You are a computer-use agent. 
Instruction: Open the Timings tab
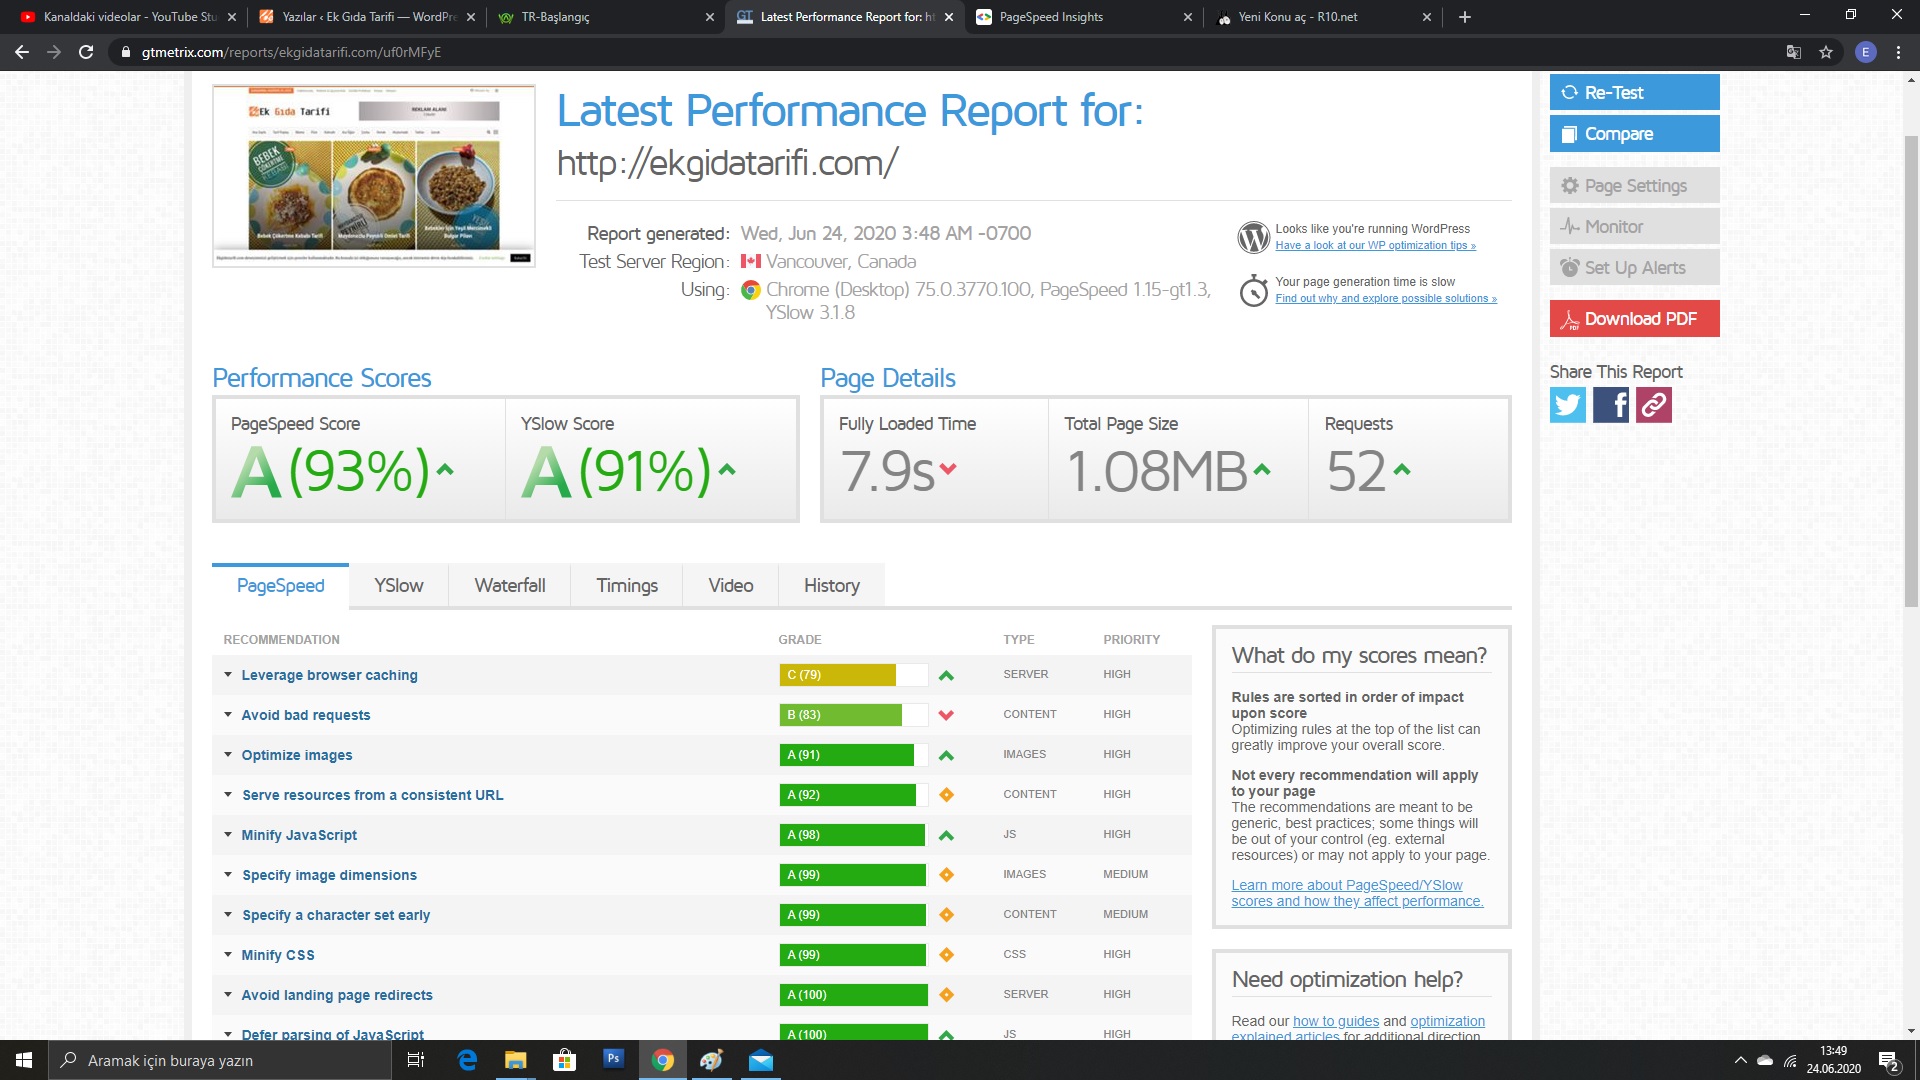pos(627,586)
